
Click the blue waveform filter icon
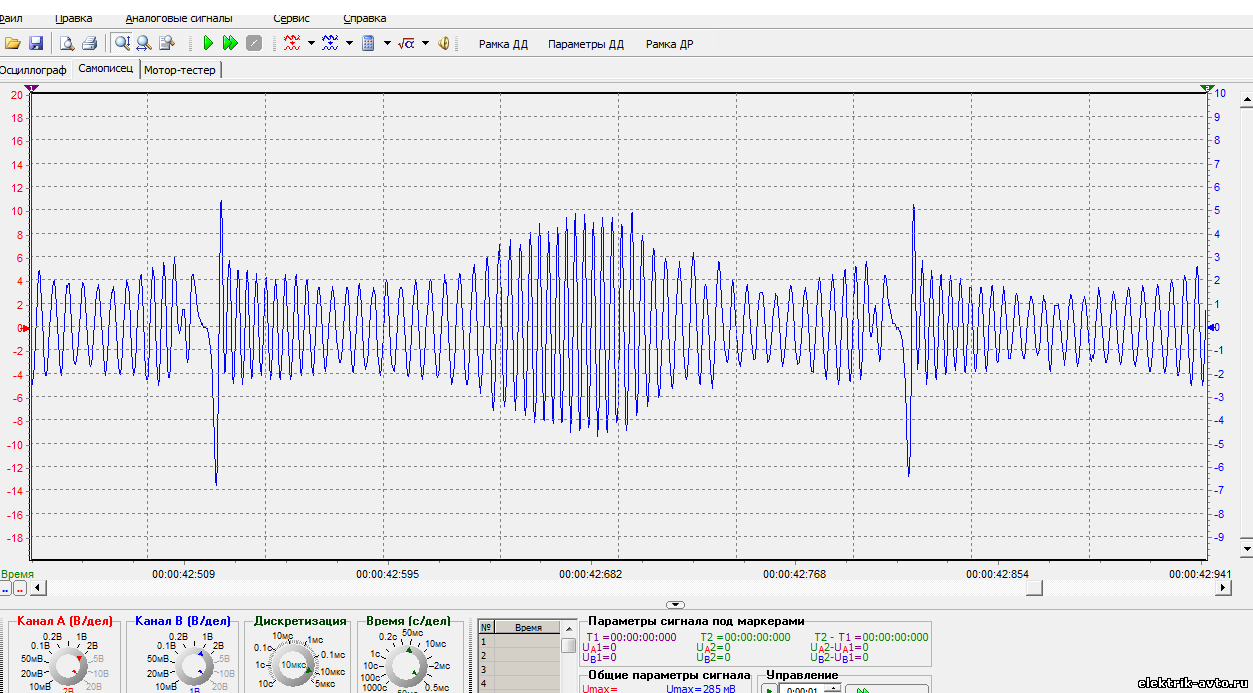coord(330,43)
